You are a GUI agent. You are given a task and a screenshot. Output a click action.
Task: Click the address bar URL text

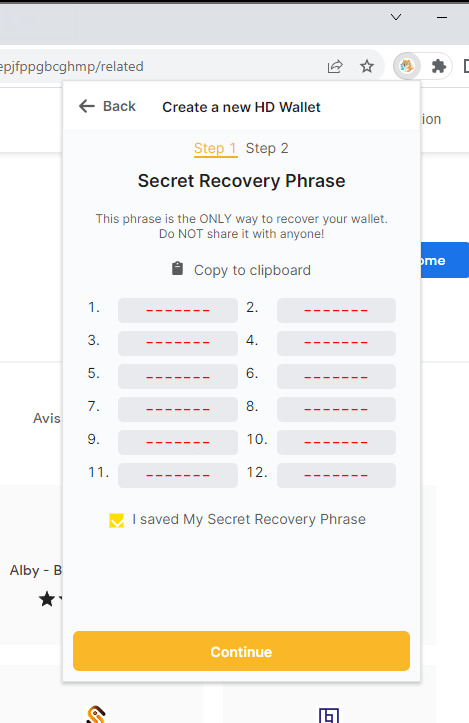[x=72, y=66]
